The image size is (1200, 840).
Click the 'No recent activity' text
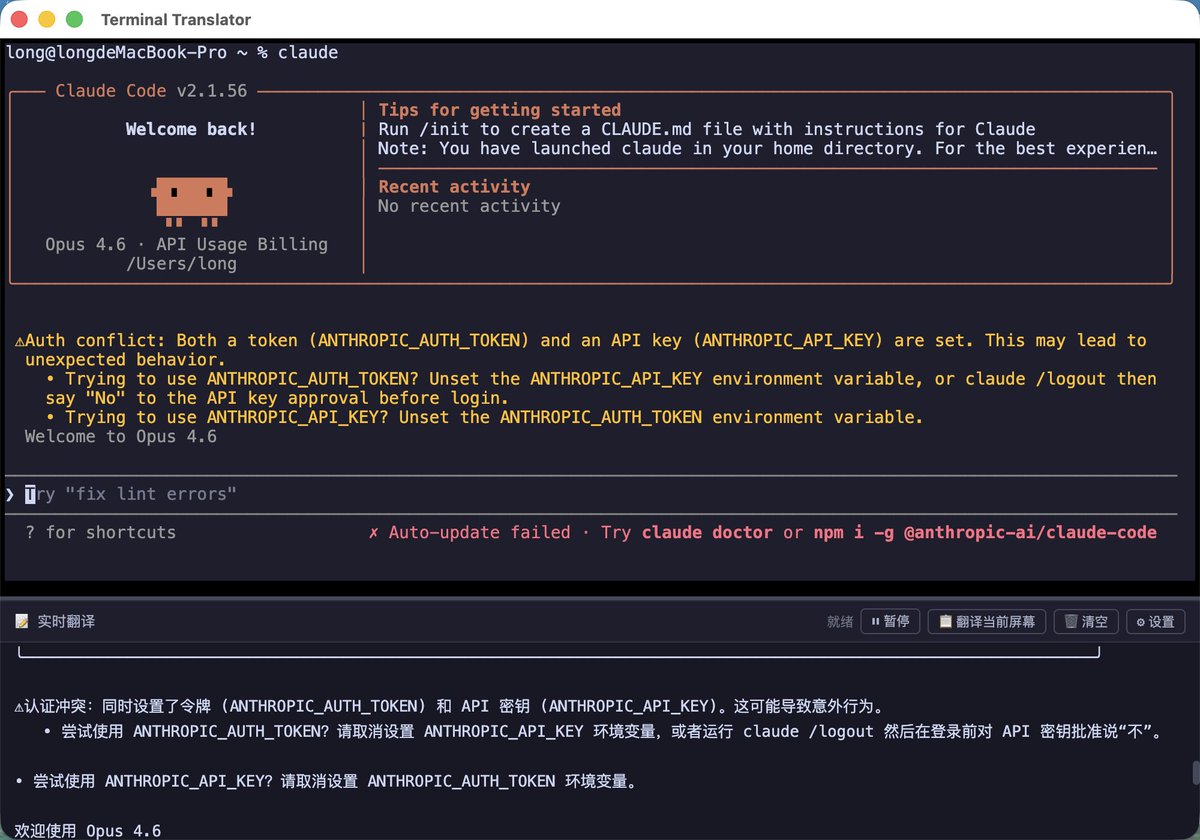pyautogui.click(x=469, y=206)
